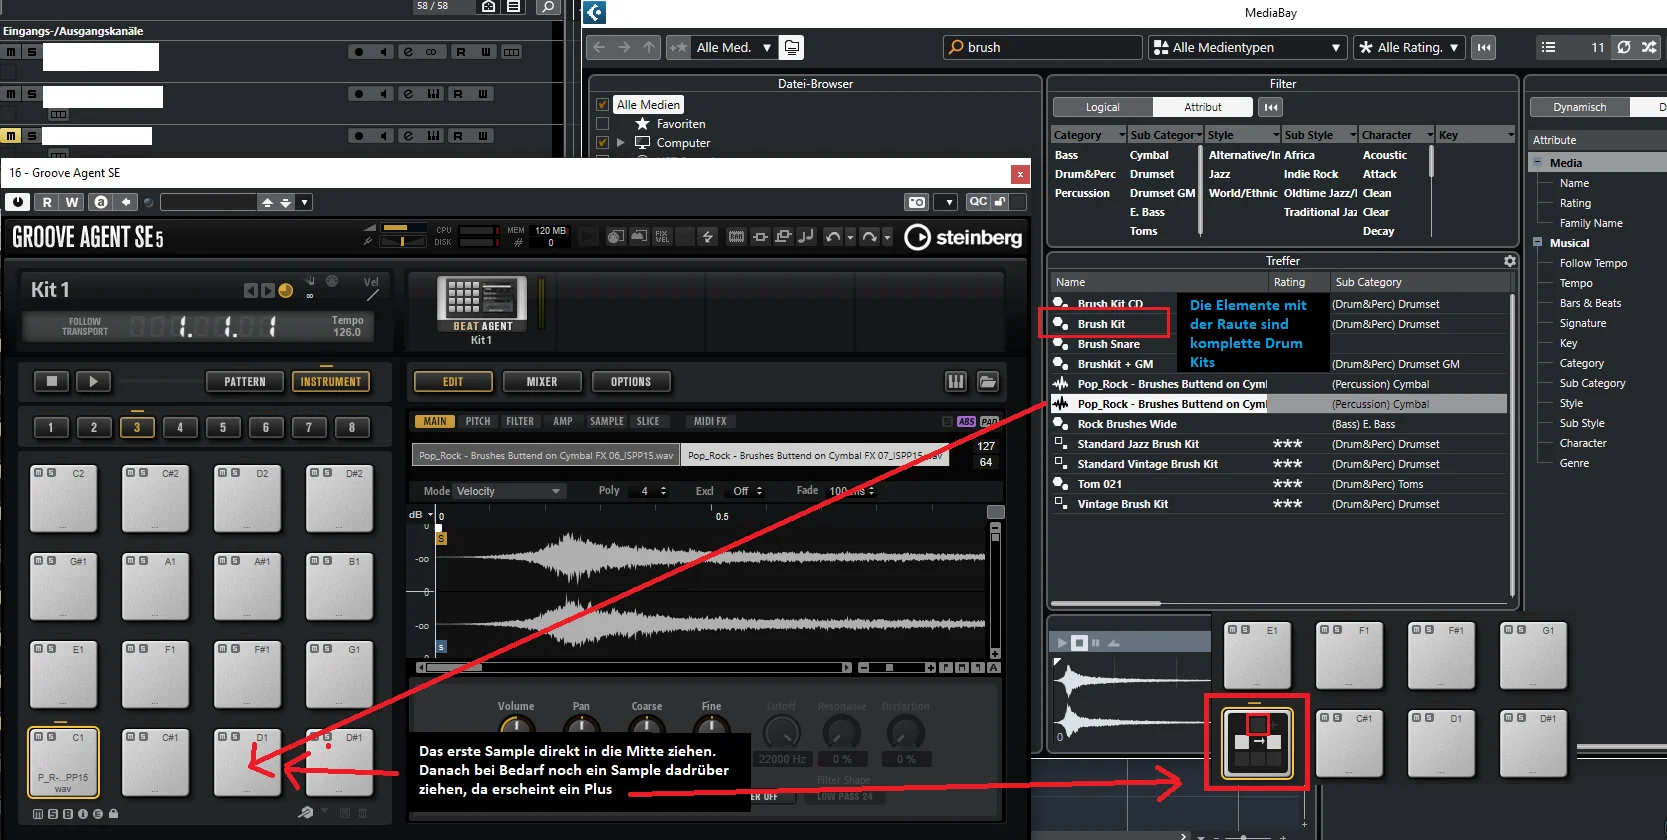Screen dimensions: 1667x840
Task: Click the redo arrow in Groove Agent toolbar
Action: [869, 237]
